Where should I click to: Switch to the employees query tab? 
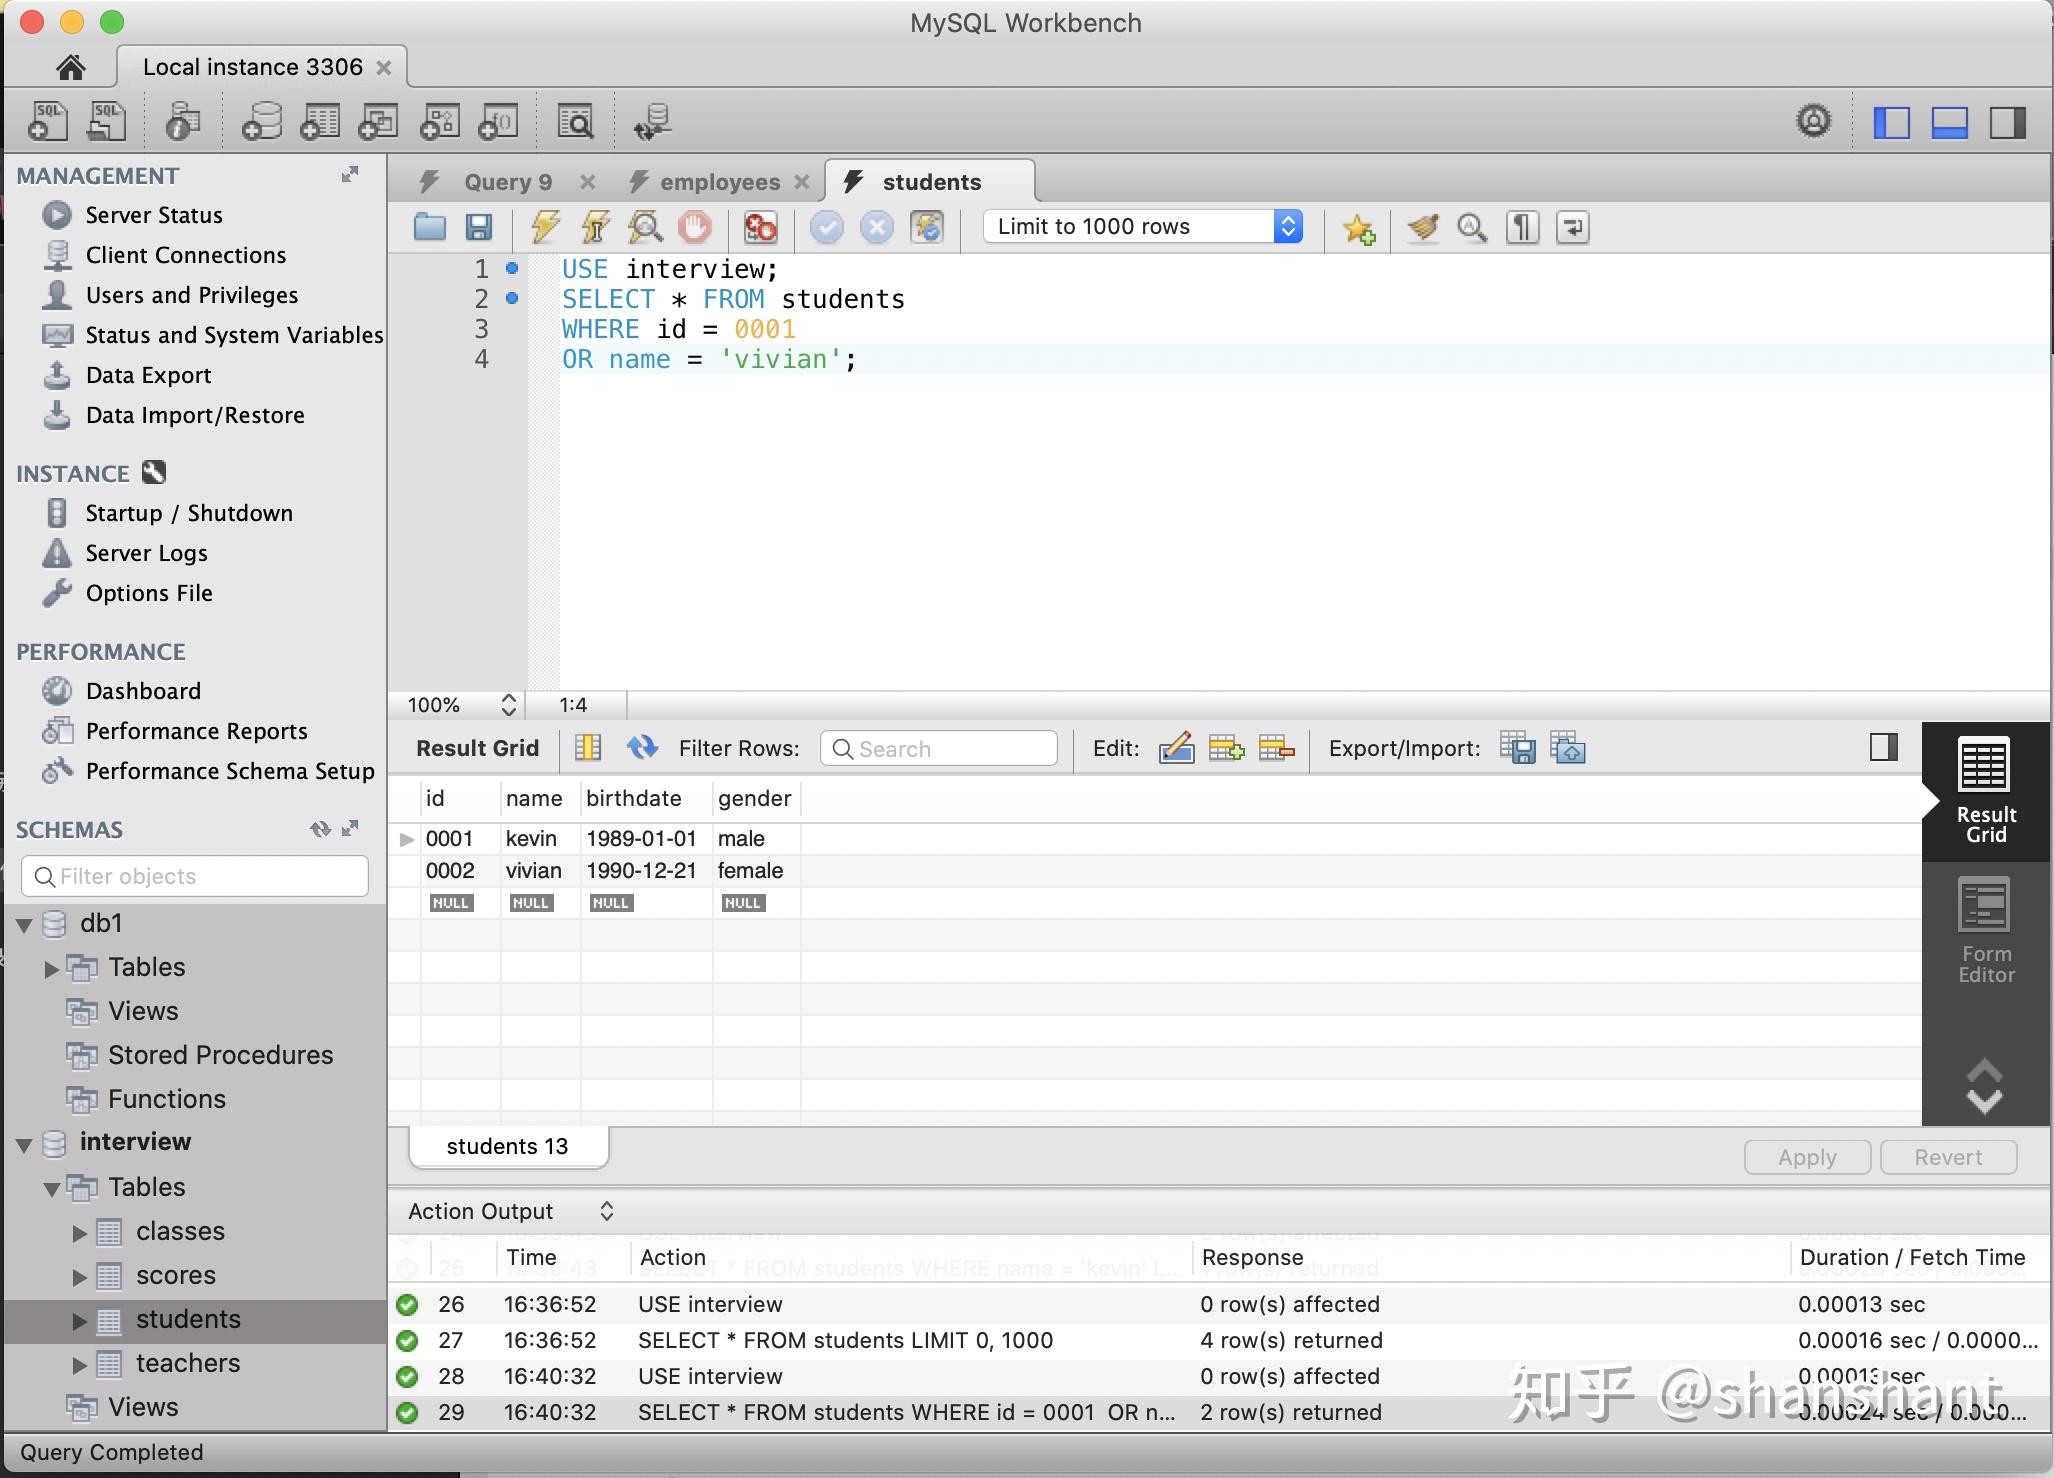click(x=714, y=180)
